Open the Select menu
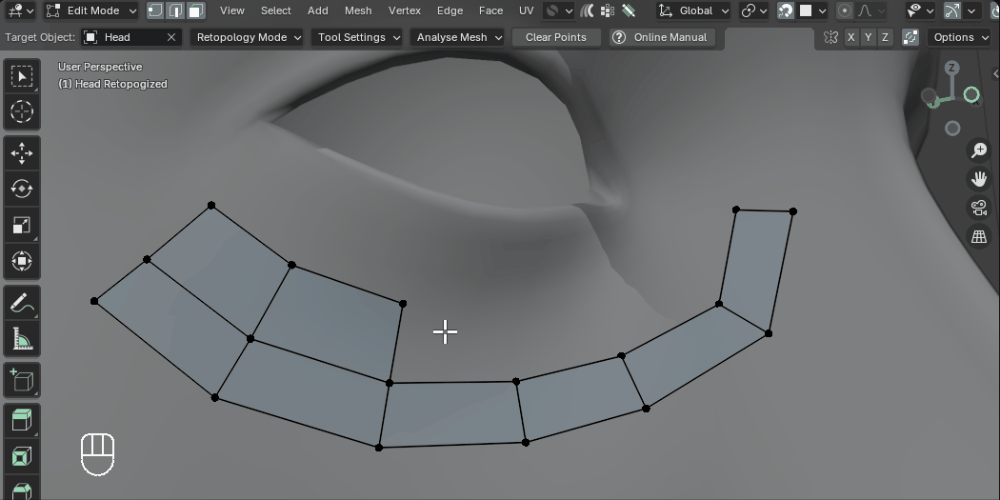 click(x=276, y=11)
